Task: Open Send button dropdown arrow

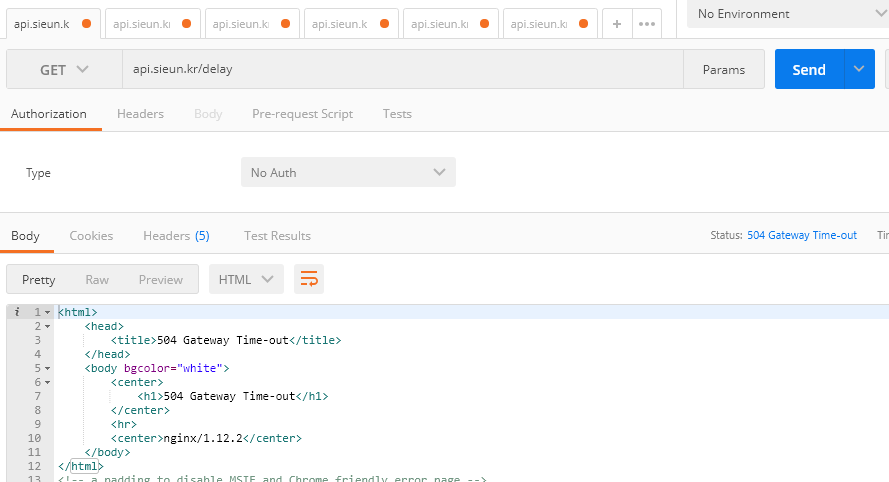Action: pos(859,69)
